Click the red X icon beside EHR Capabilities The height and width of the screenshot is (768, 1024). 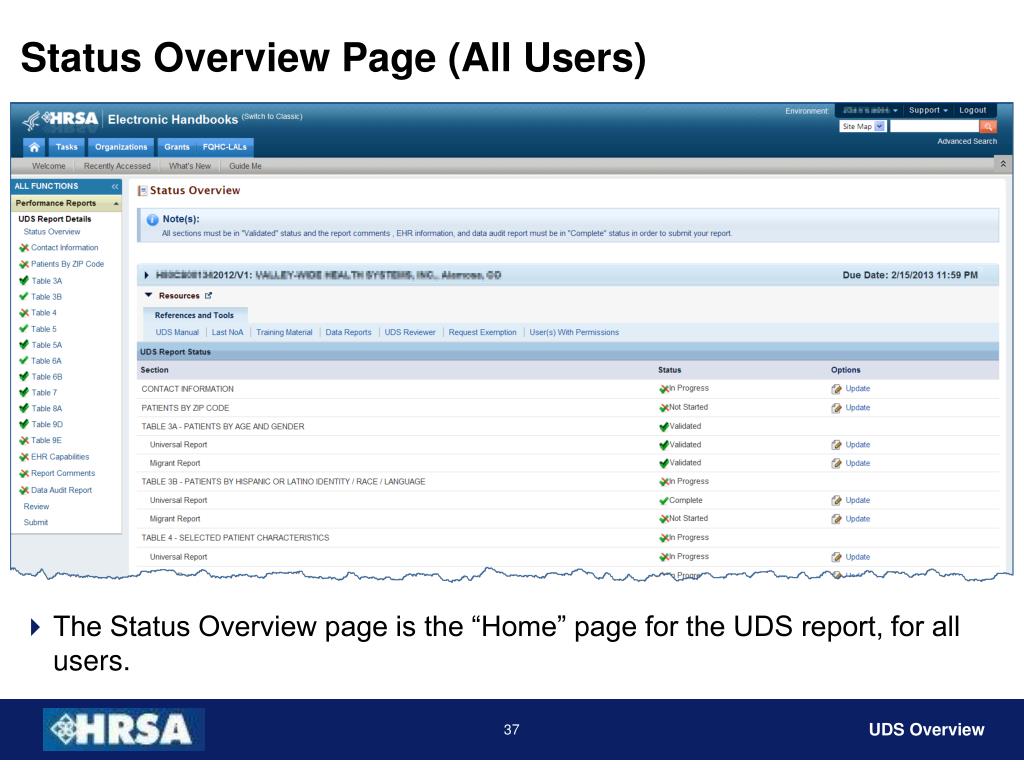click(24, 457)
